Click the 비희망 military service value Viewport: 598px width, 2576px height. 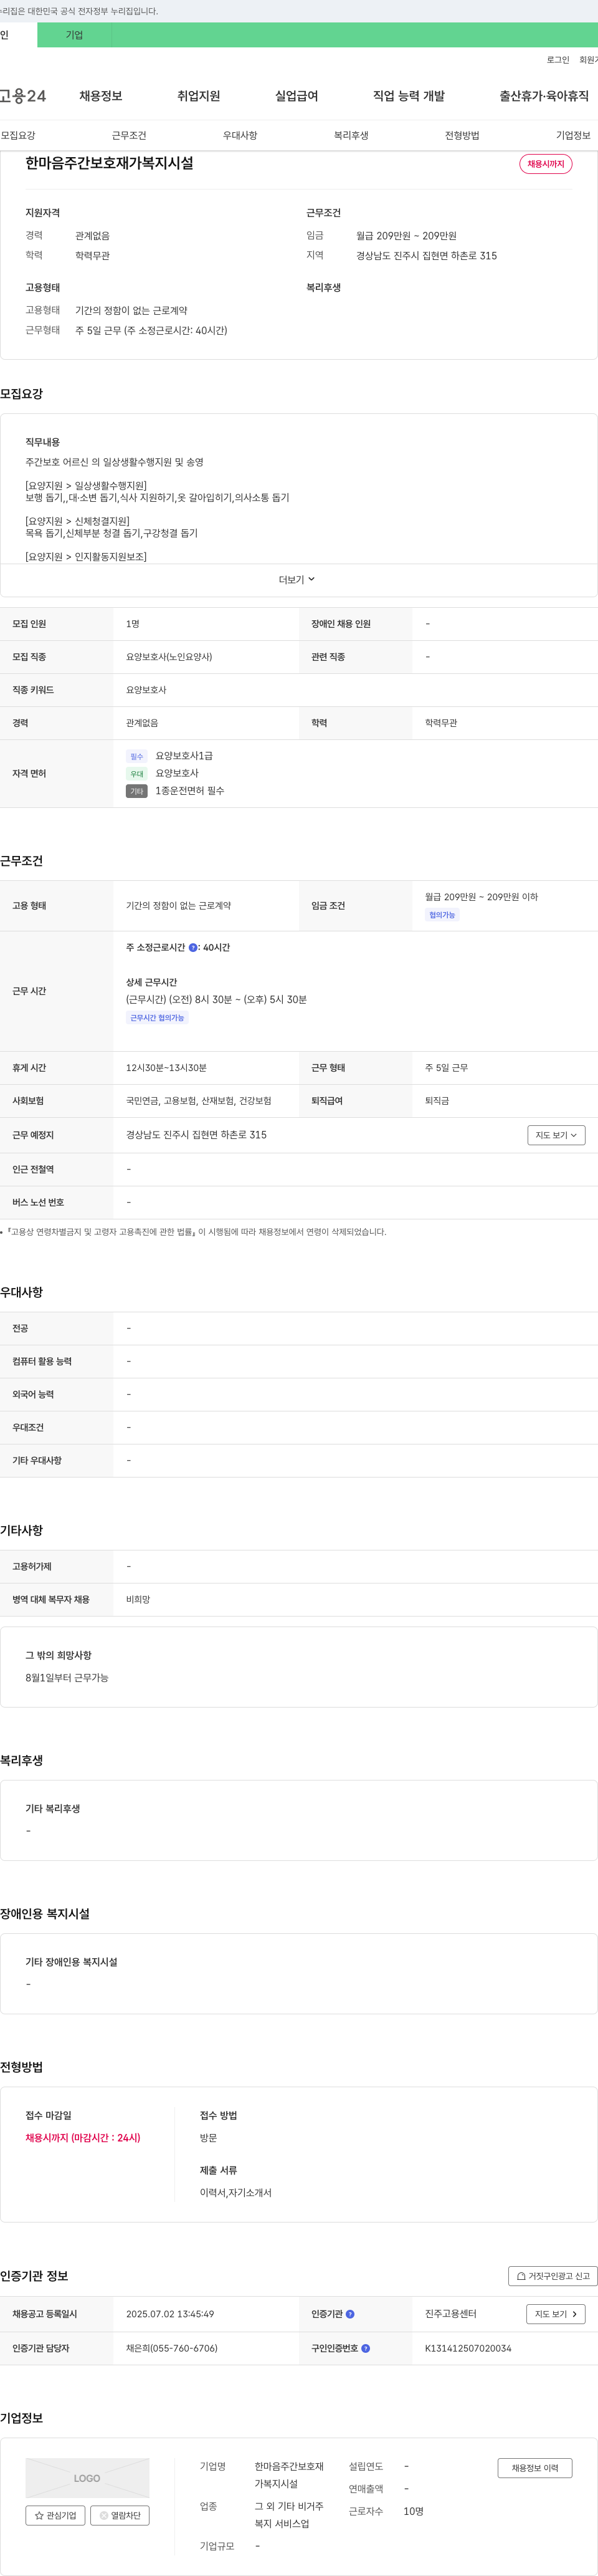(138, 1600)
